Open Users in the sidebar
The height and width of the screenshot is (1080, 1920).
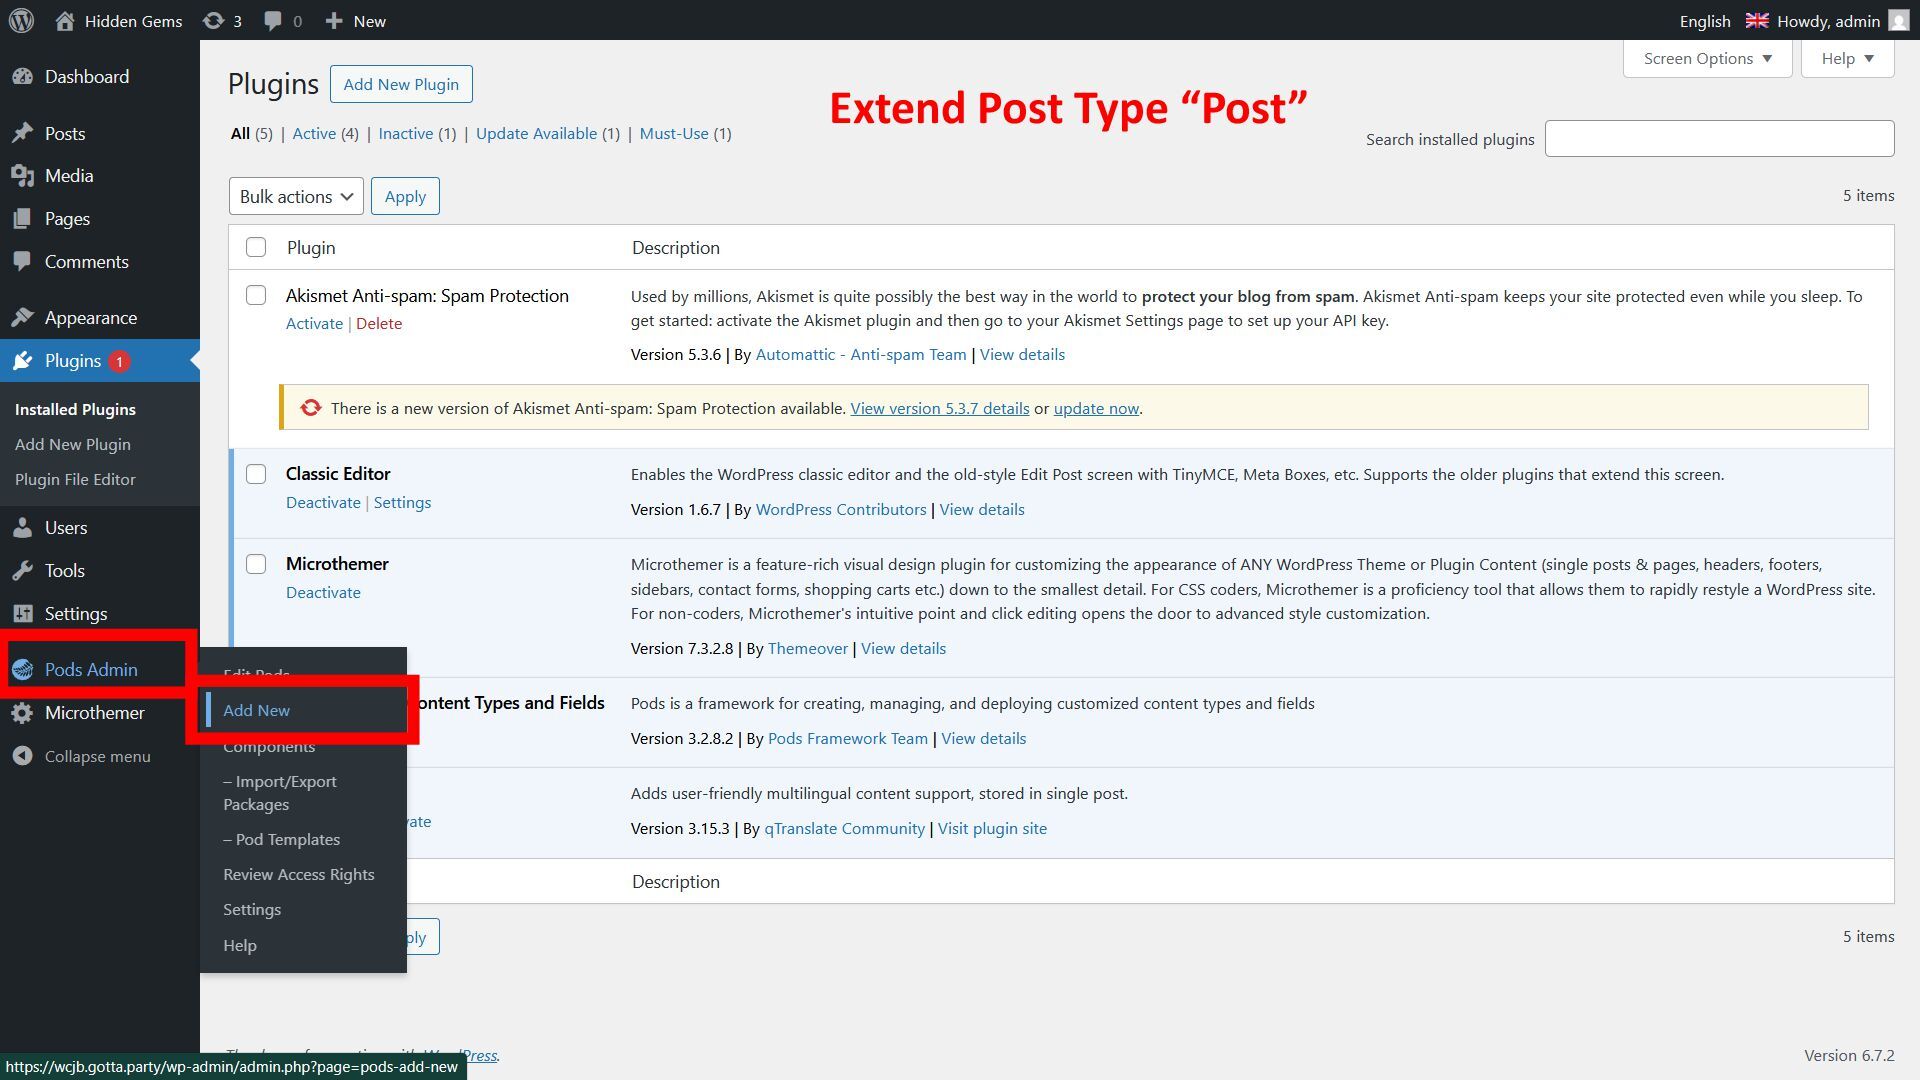[x=66, y=527]
